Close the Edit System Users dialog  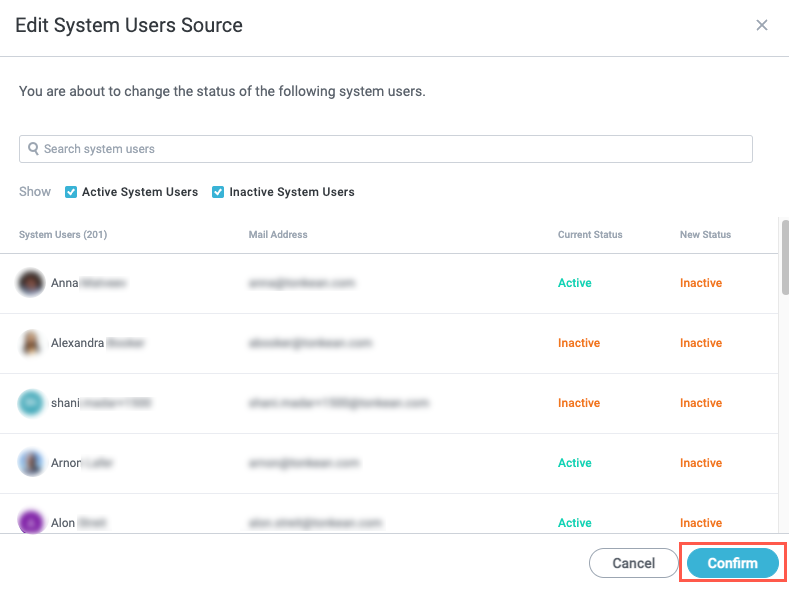762,25
